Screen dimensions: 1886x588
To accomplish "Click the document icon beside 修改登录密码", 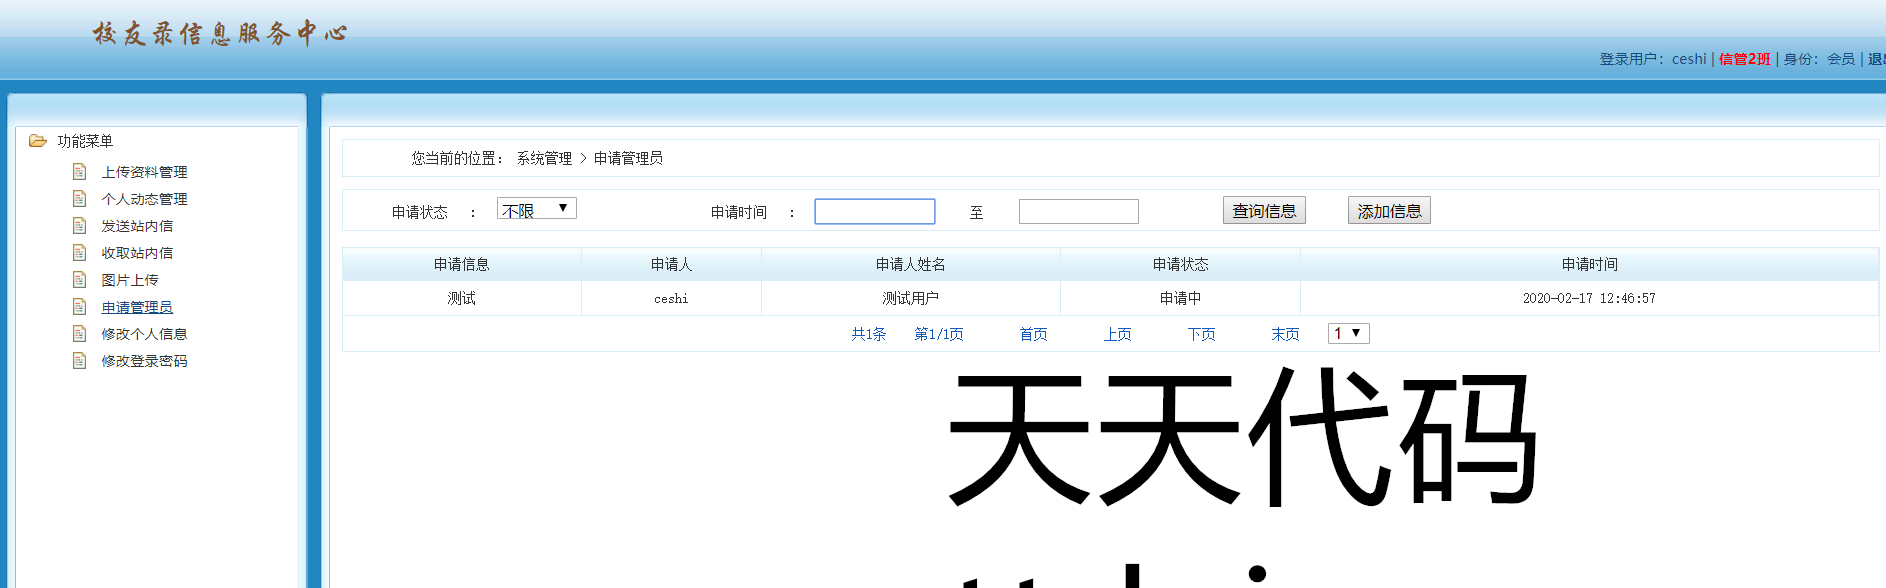I will 80,361.
